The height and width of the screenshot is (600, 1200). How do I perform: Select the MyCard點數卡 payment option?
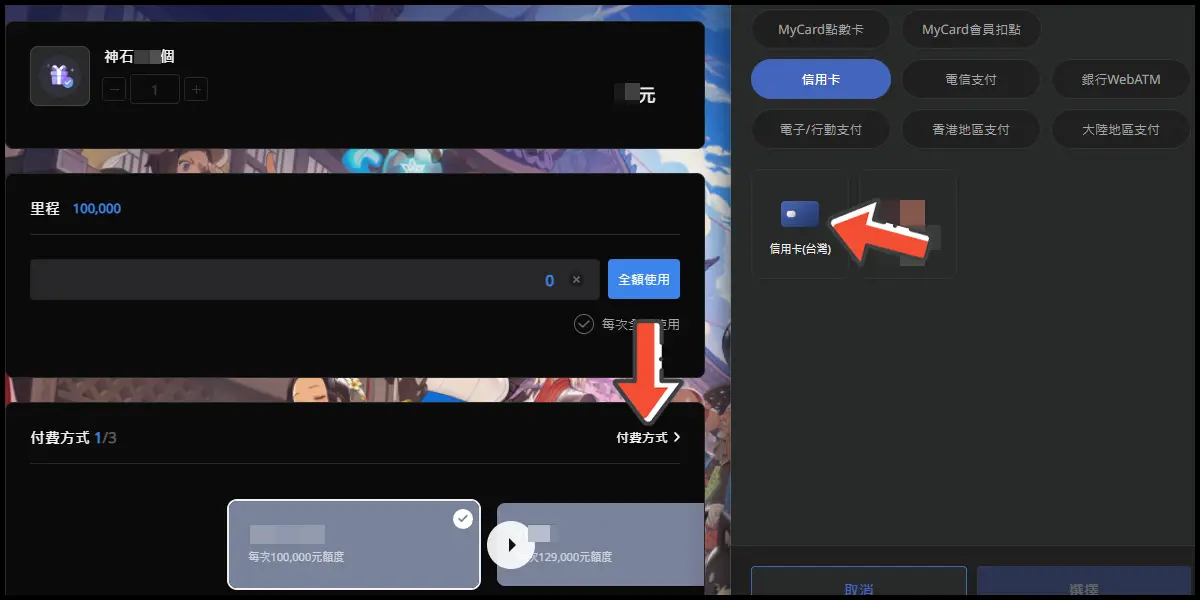(x=820, y=30)
